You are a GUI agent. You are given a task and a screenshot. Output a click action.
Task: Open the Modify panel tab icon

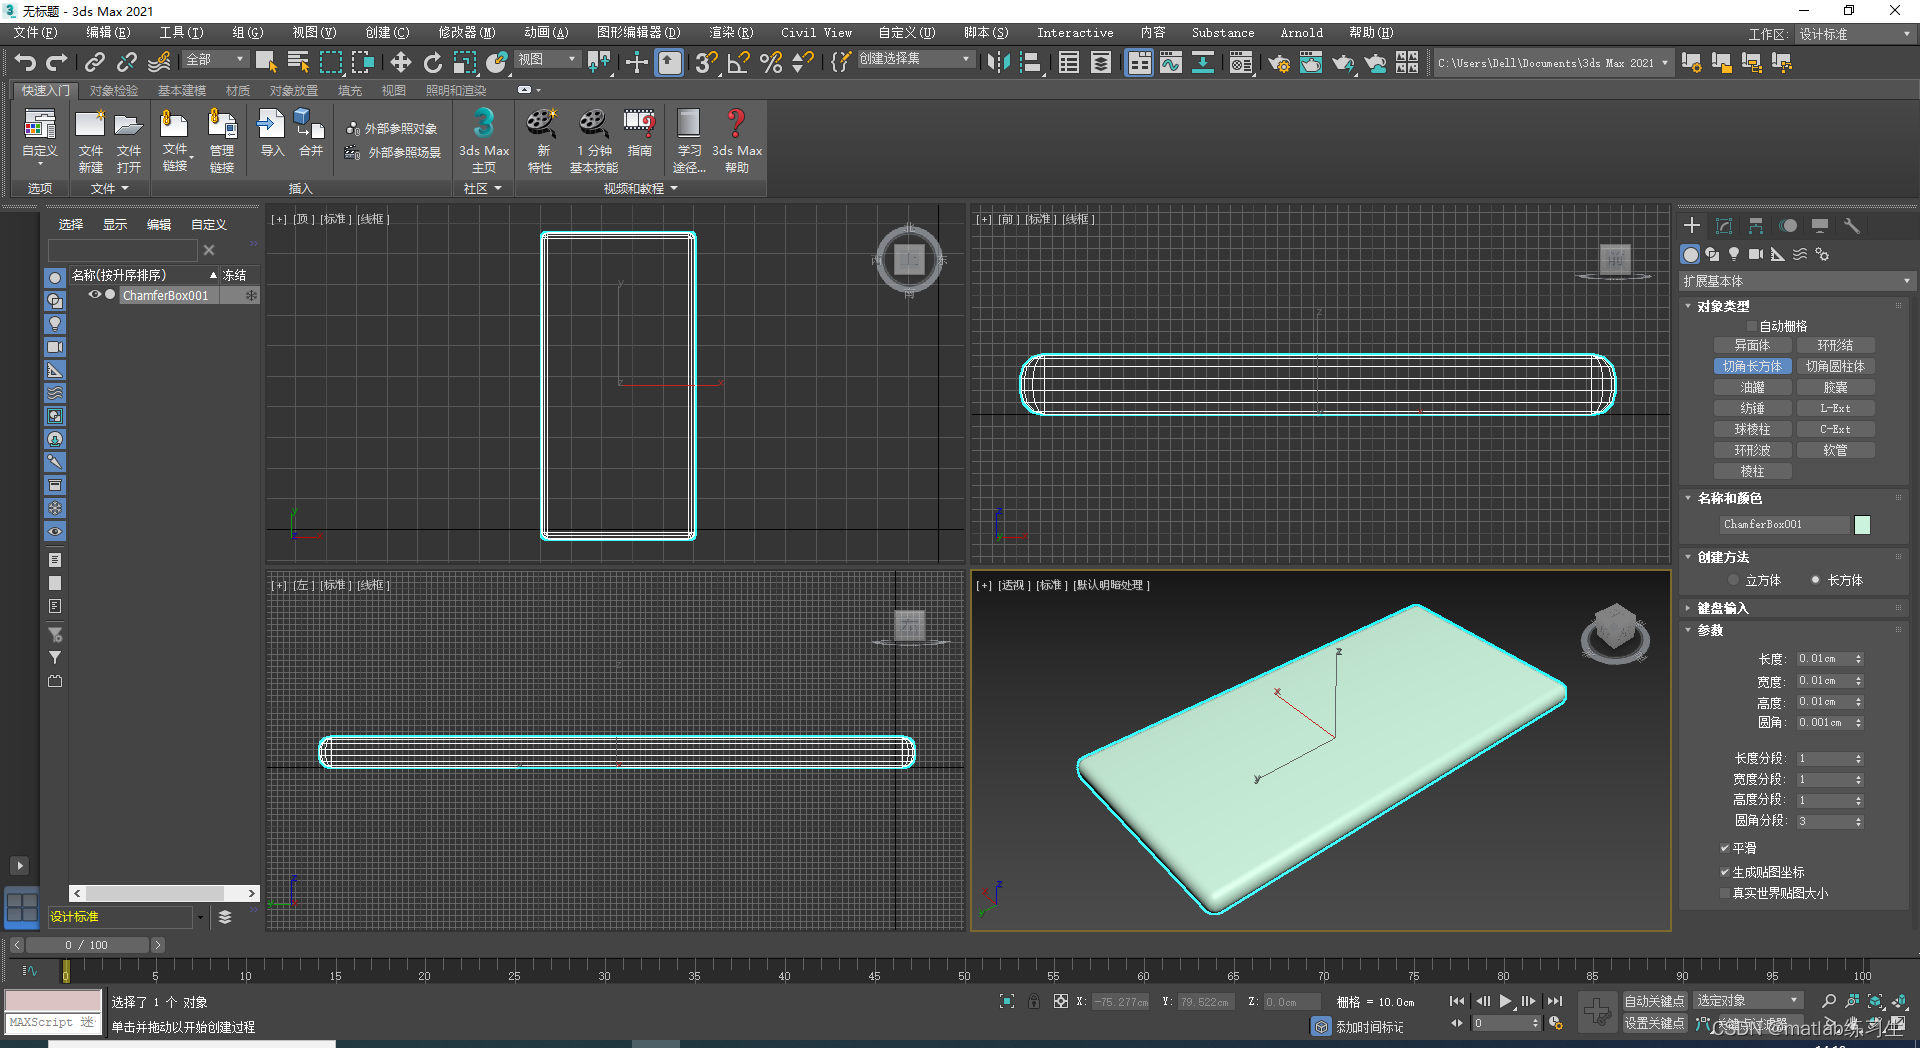click(1724, 226)
